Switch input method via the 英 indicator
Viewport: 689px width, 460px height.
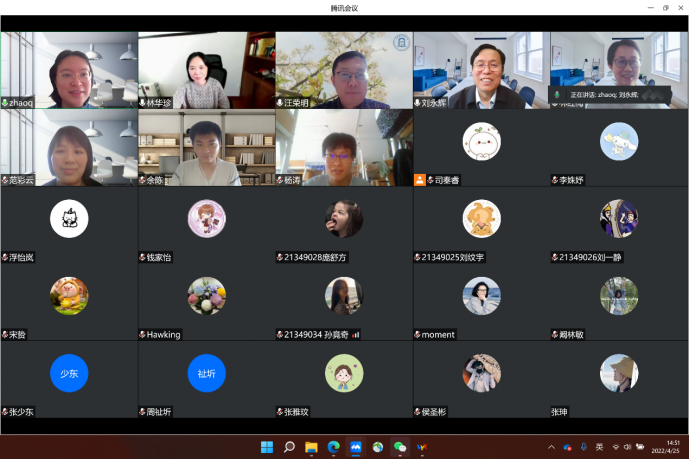pyautogui.click(x=599, y=447)
